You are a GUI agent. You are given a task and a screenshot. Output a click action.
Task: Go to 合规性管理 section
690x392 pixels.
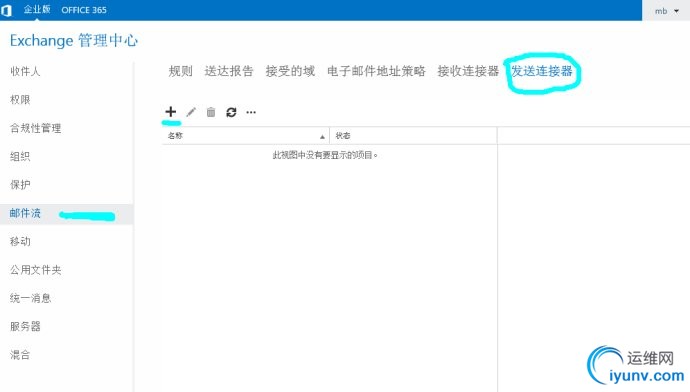click(x=35, y=128)
